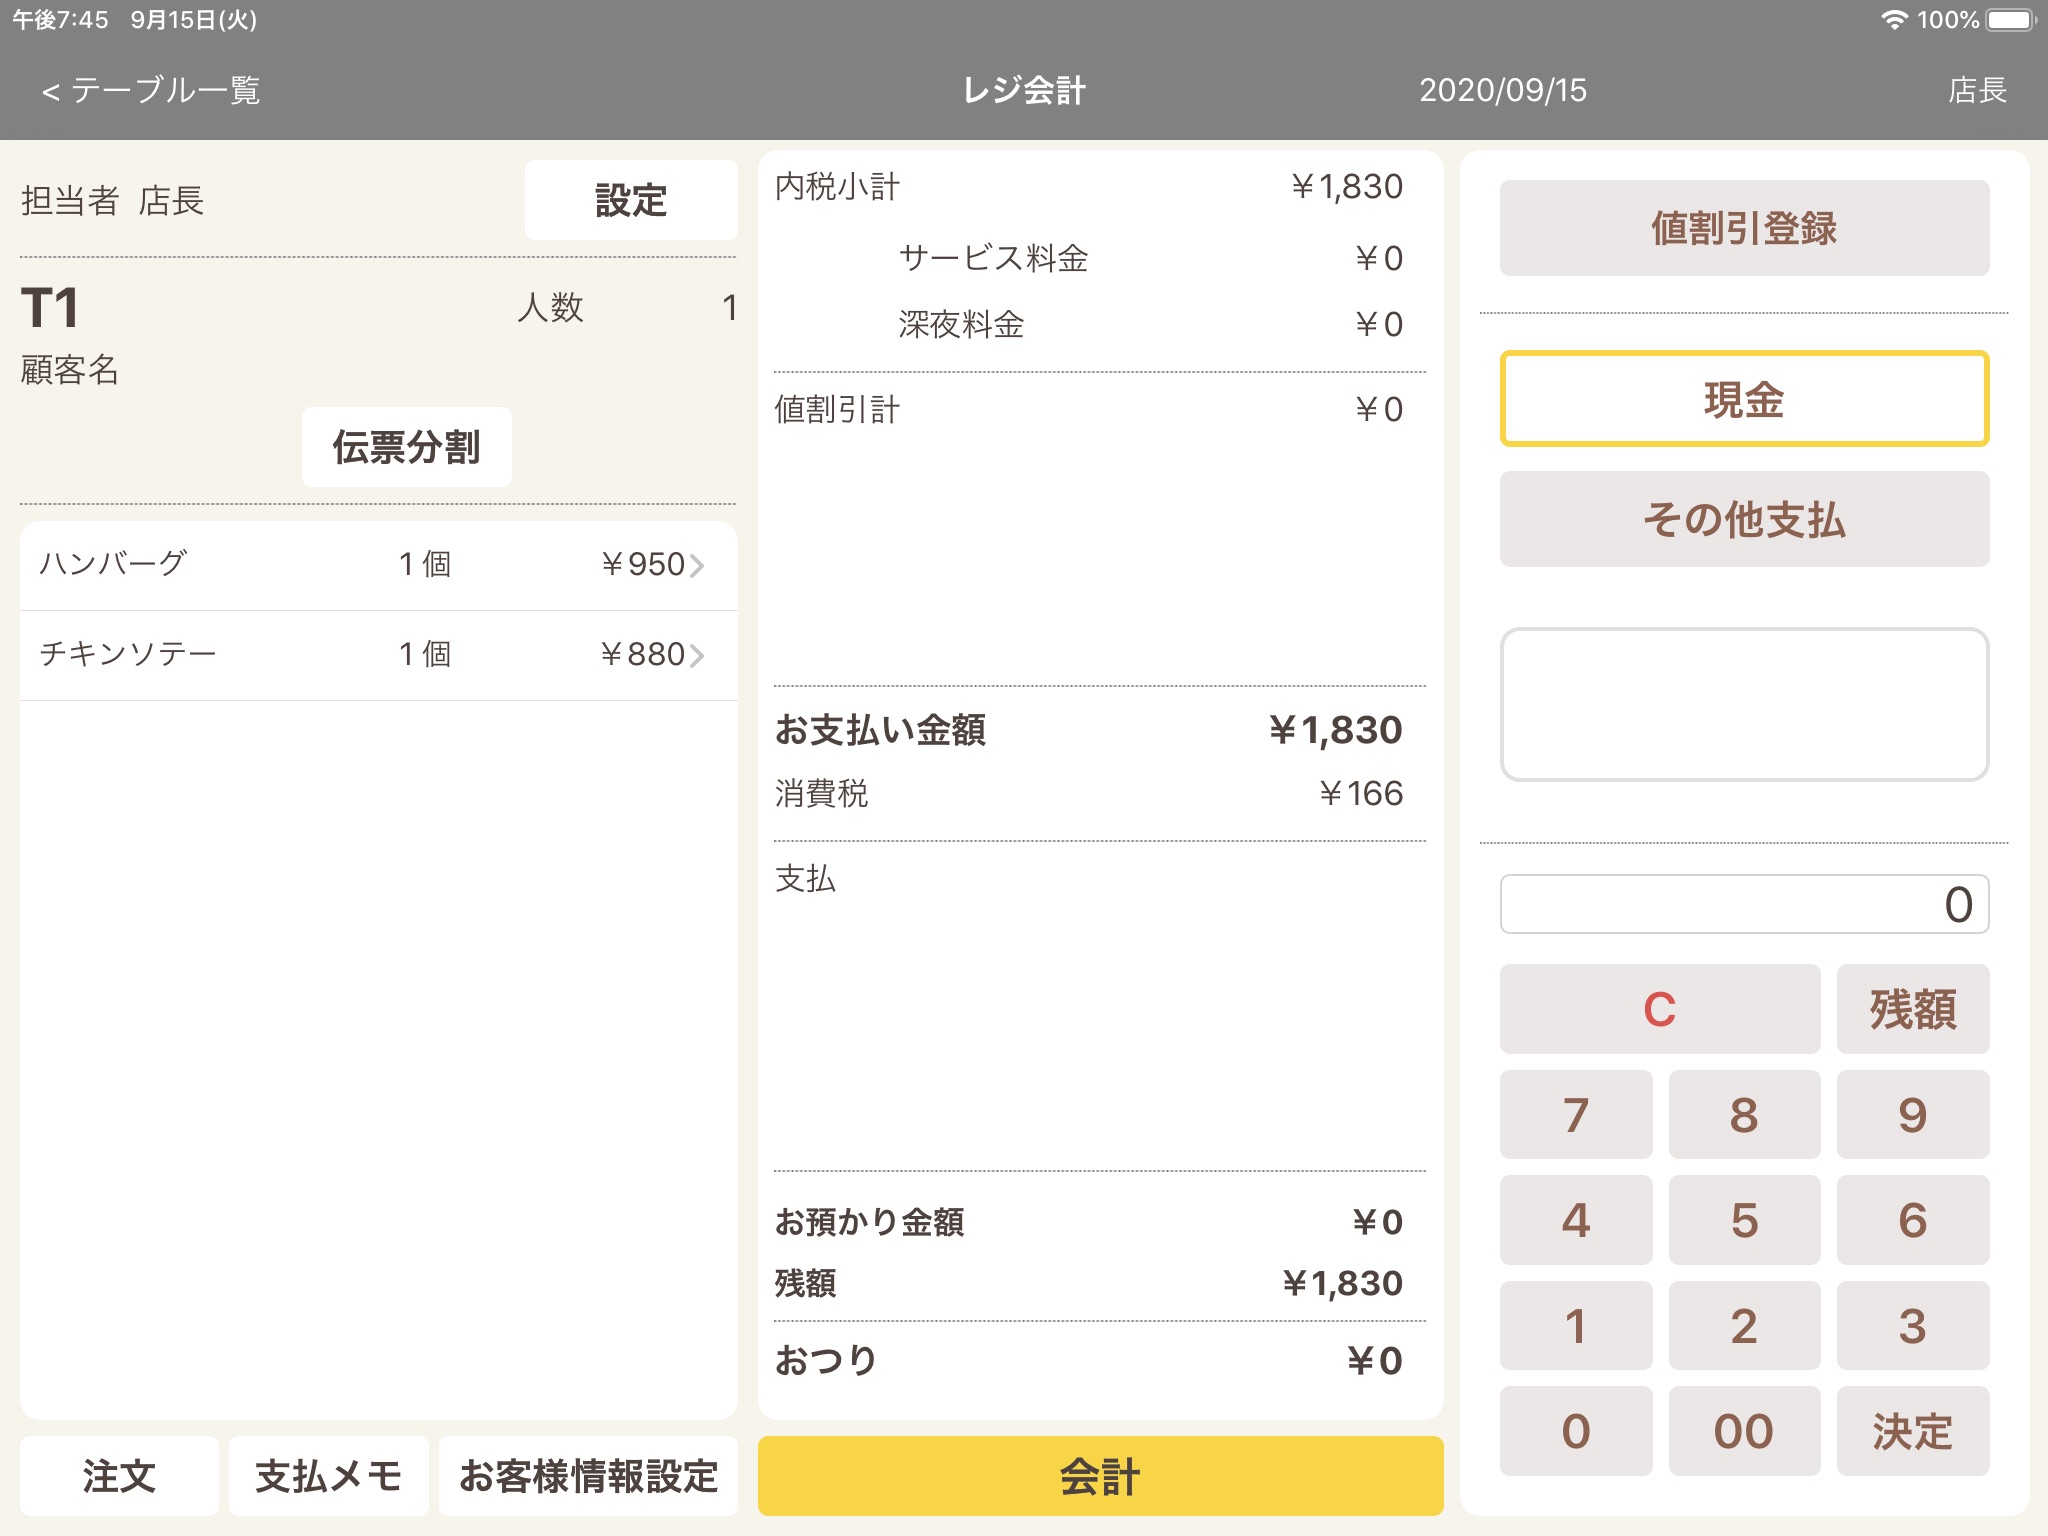
Task: Open the 注文 order button
Action: pos(119,1476)
